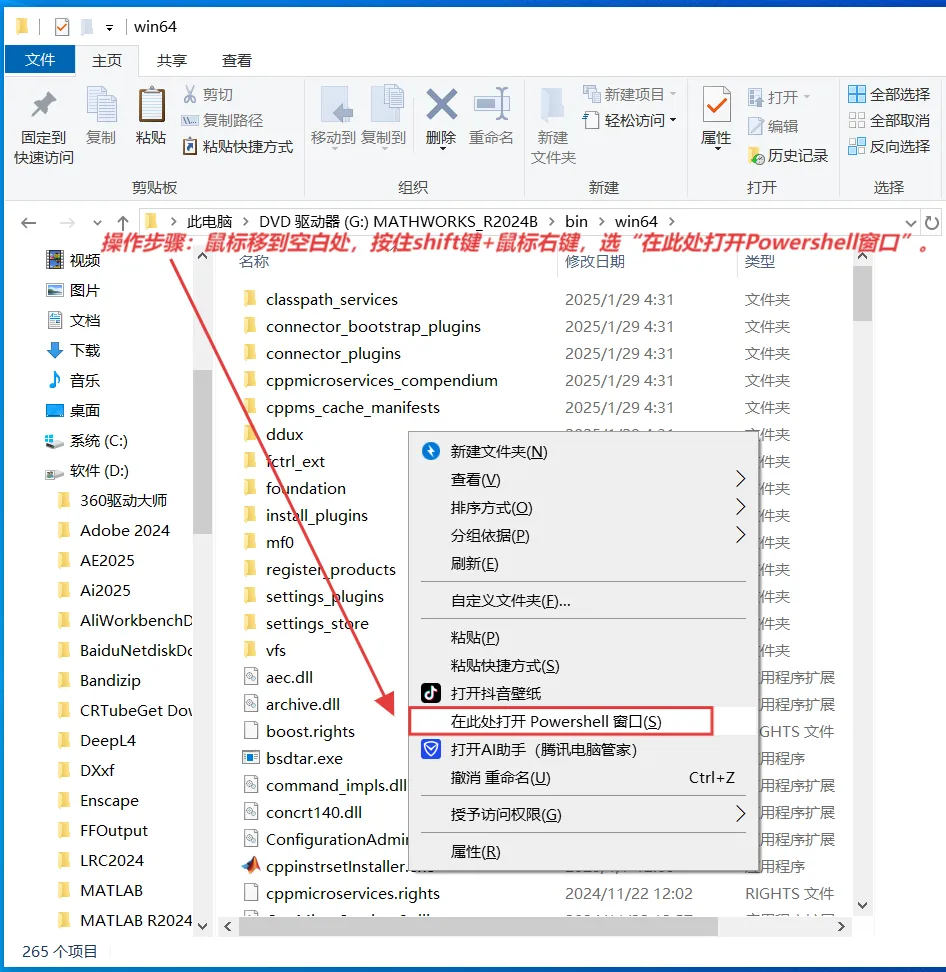Click Select all (全部选择) icon
This screenshot has height=972, width=946.
pos(857,94)
